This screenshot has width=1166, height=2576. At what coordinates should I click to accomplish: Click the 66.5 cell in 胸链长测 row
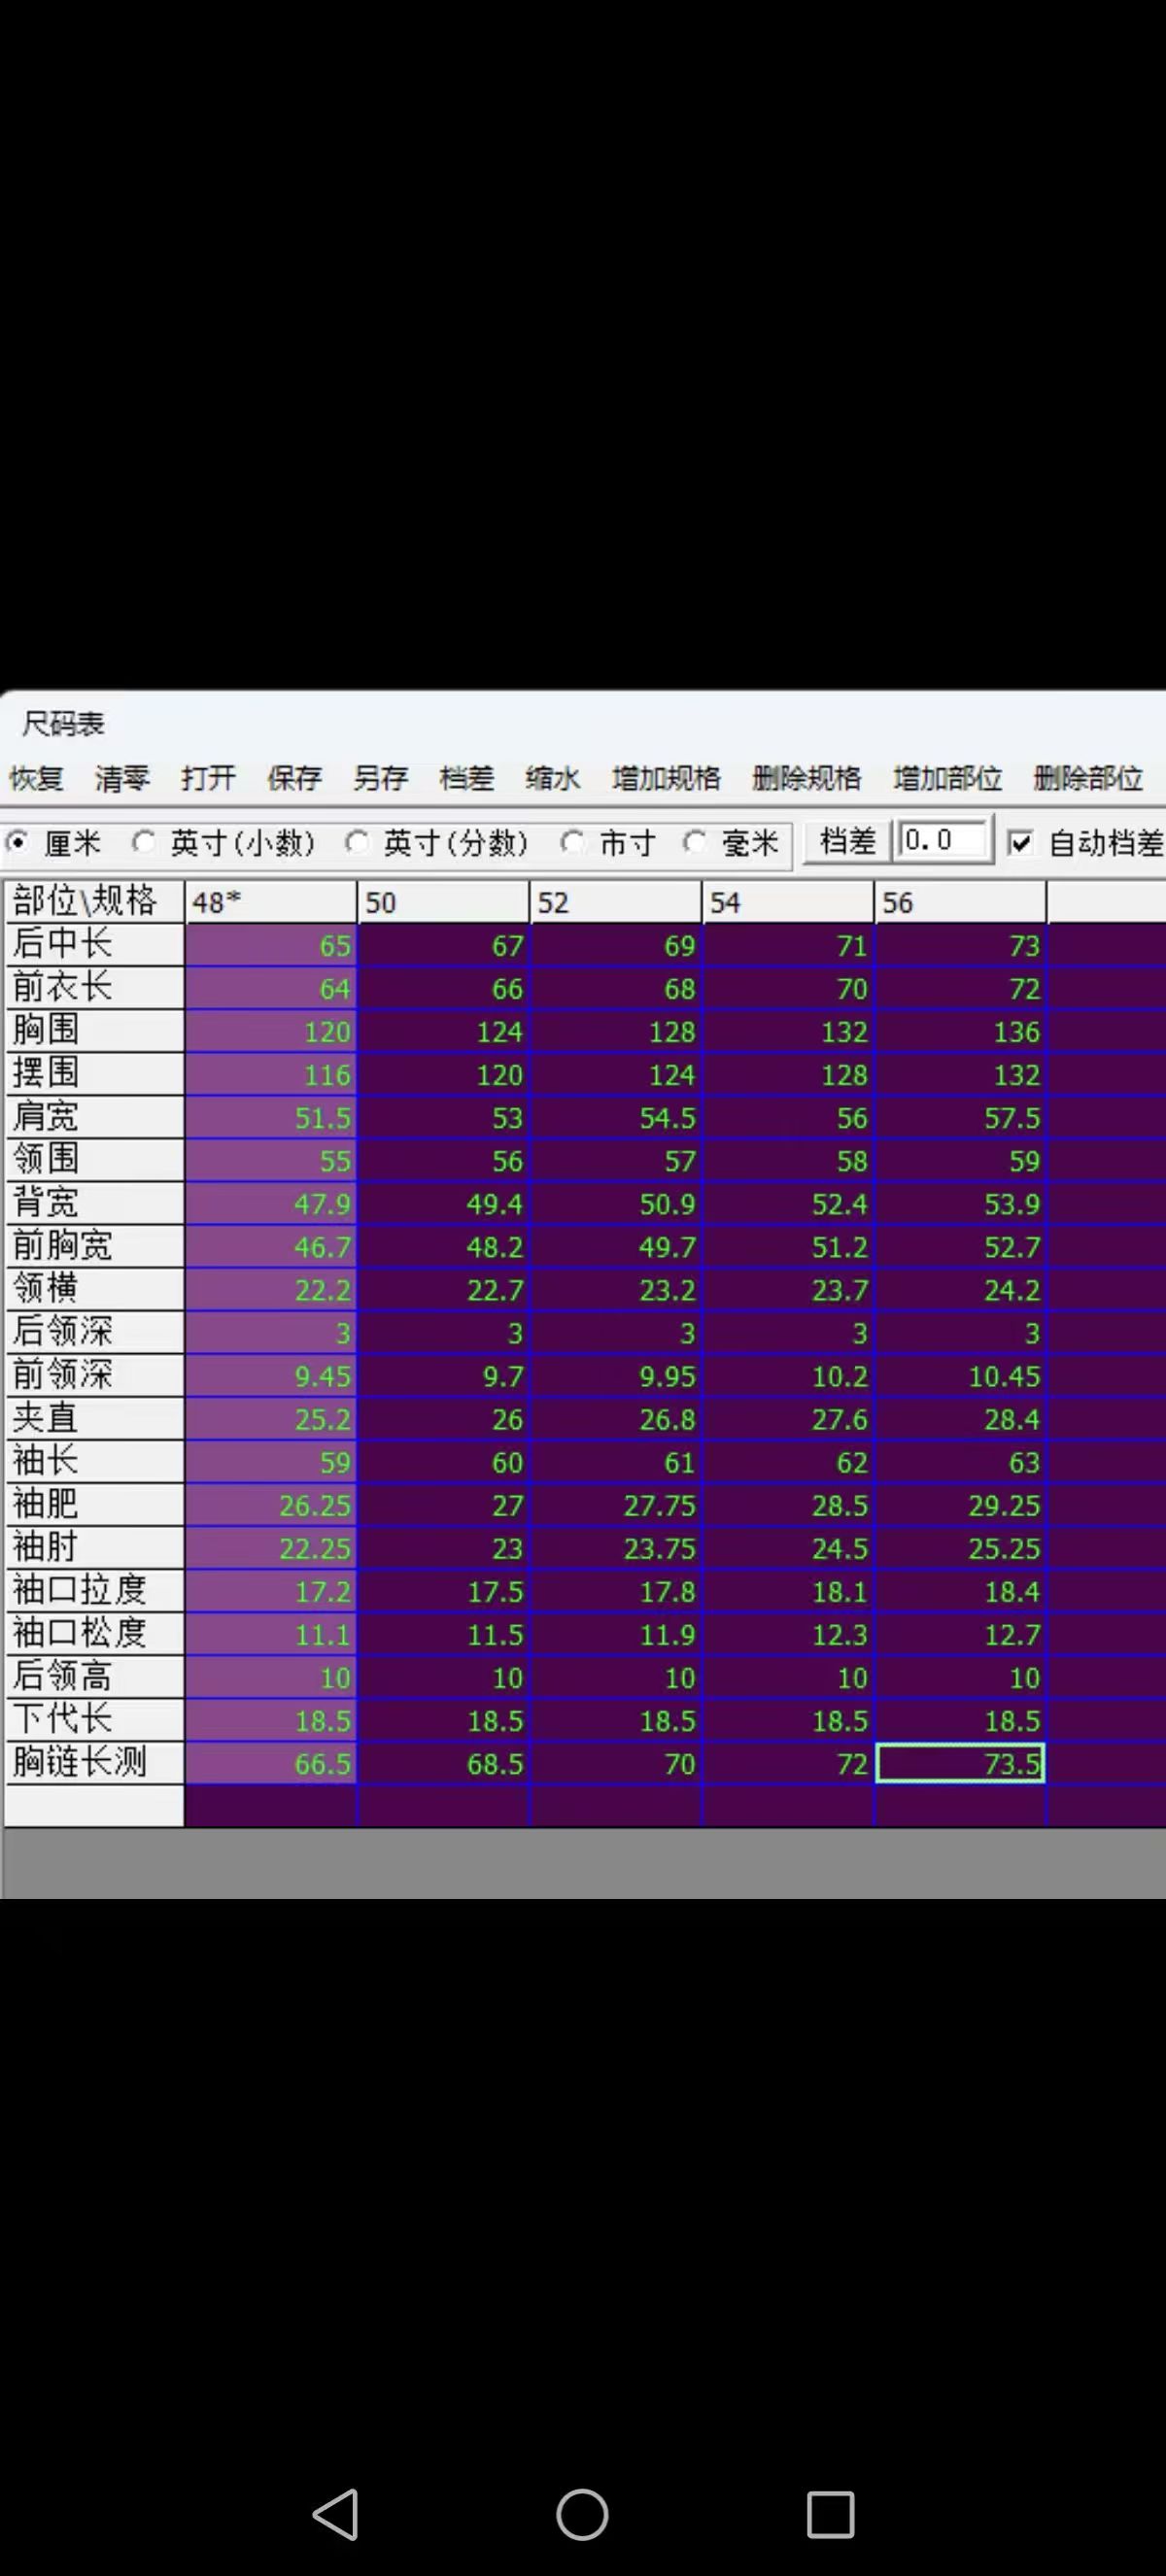tap(271, 1763)
